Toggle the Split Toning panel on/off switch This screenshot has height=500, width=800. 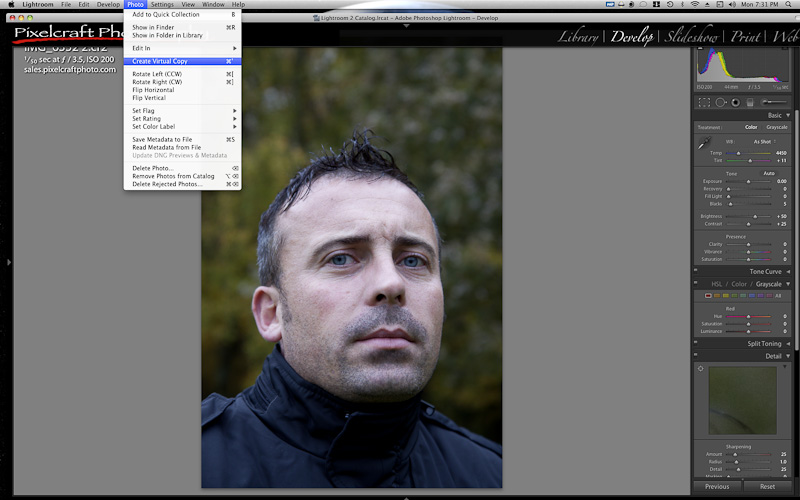pos(695,342)
